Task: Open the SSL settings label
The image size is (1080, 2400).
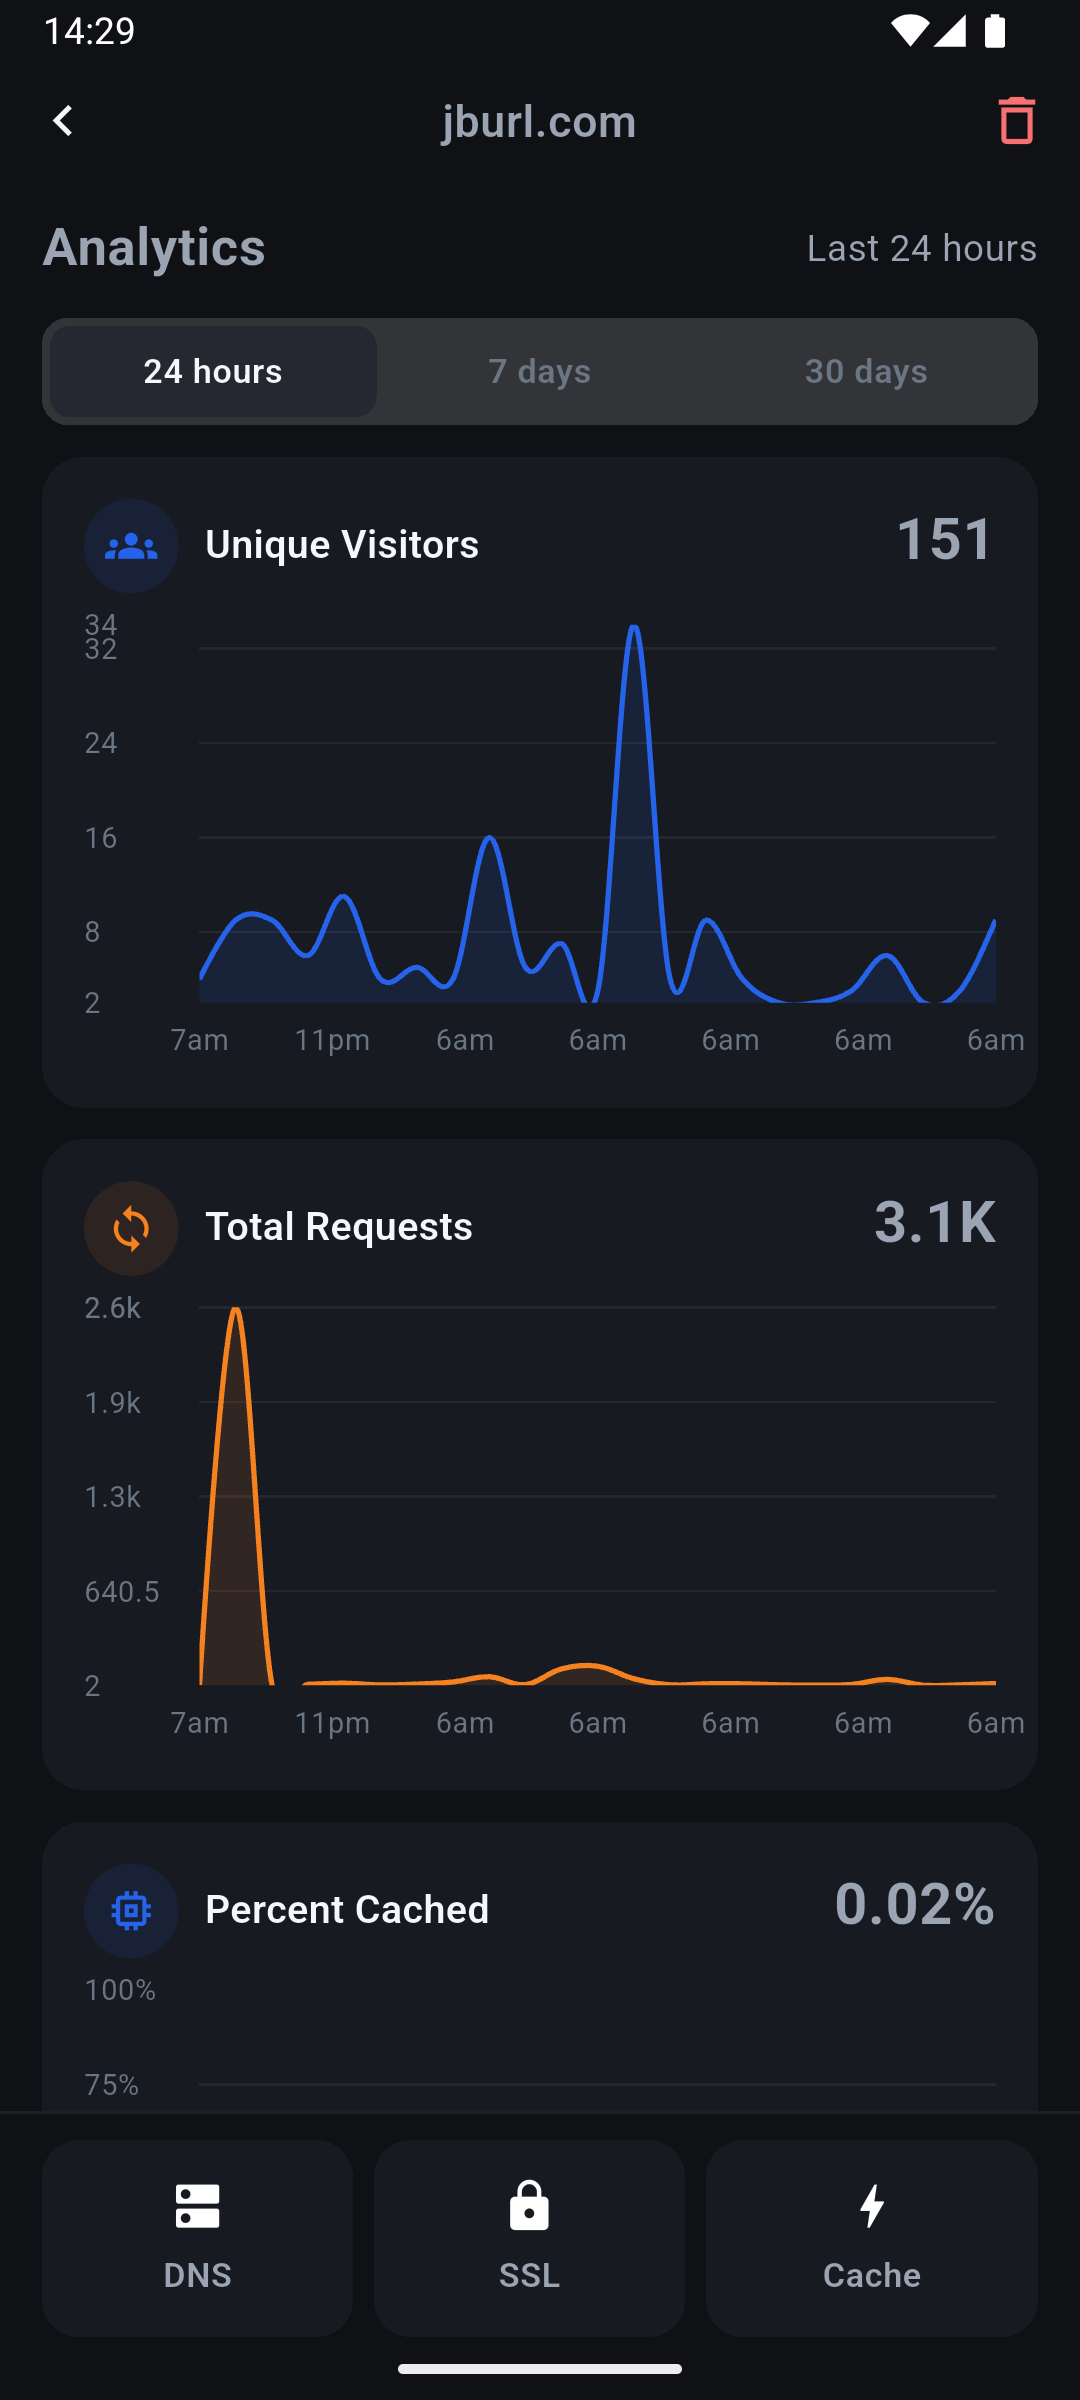Action: click(x=529, y=2275)
